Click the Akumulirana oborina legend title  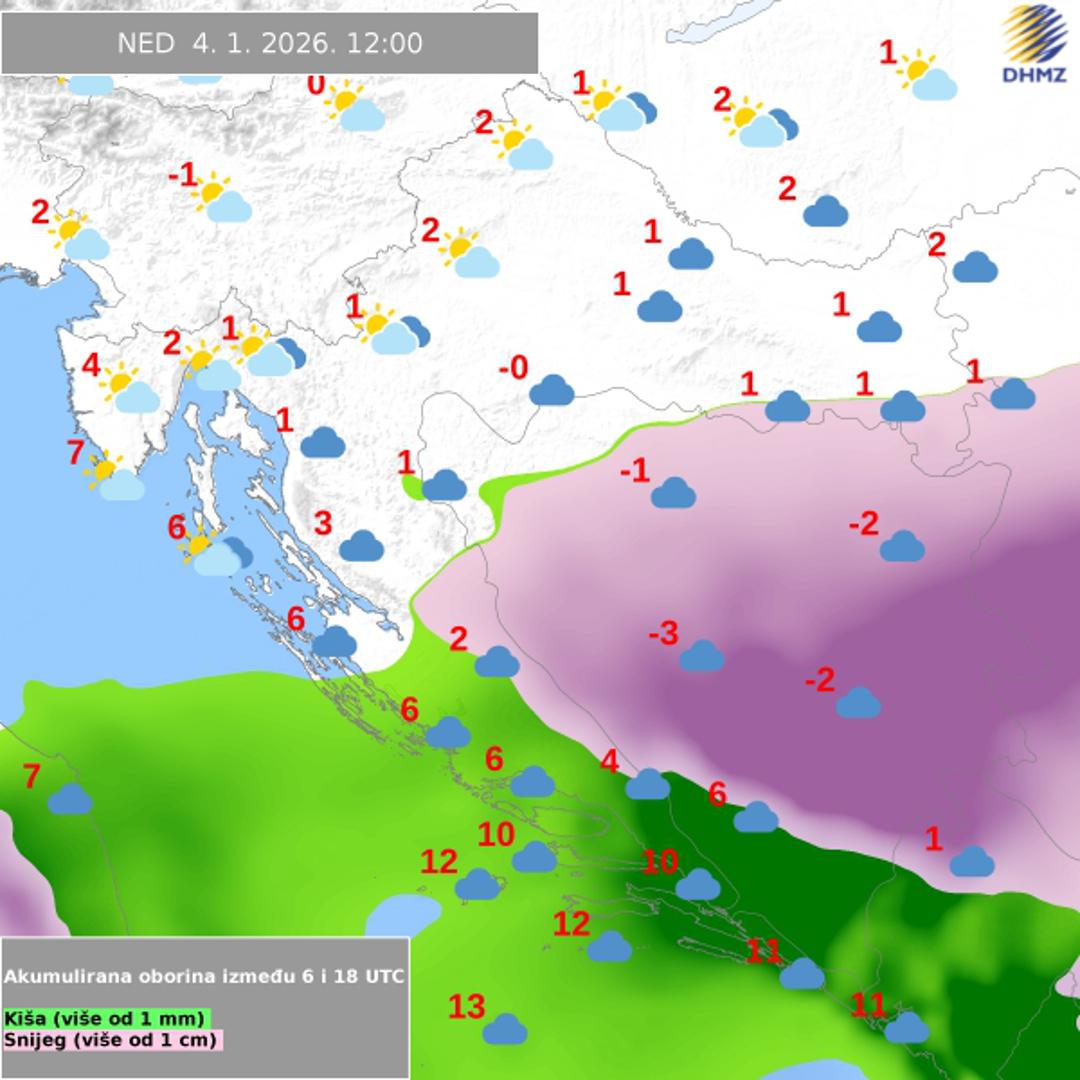click(204, 976)
